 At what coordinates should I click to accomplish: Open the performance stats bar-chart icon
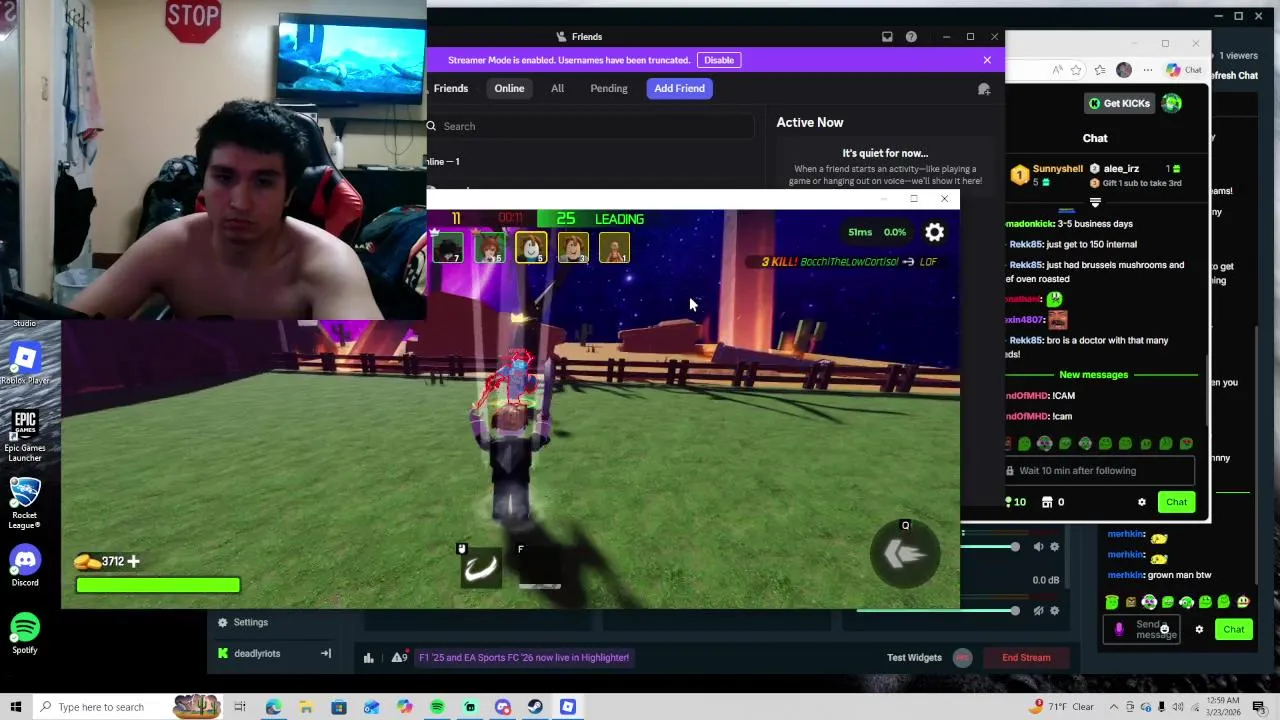click(x=368, y=657)
